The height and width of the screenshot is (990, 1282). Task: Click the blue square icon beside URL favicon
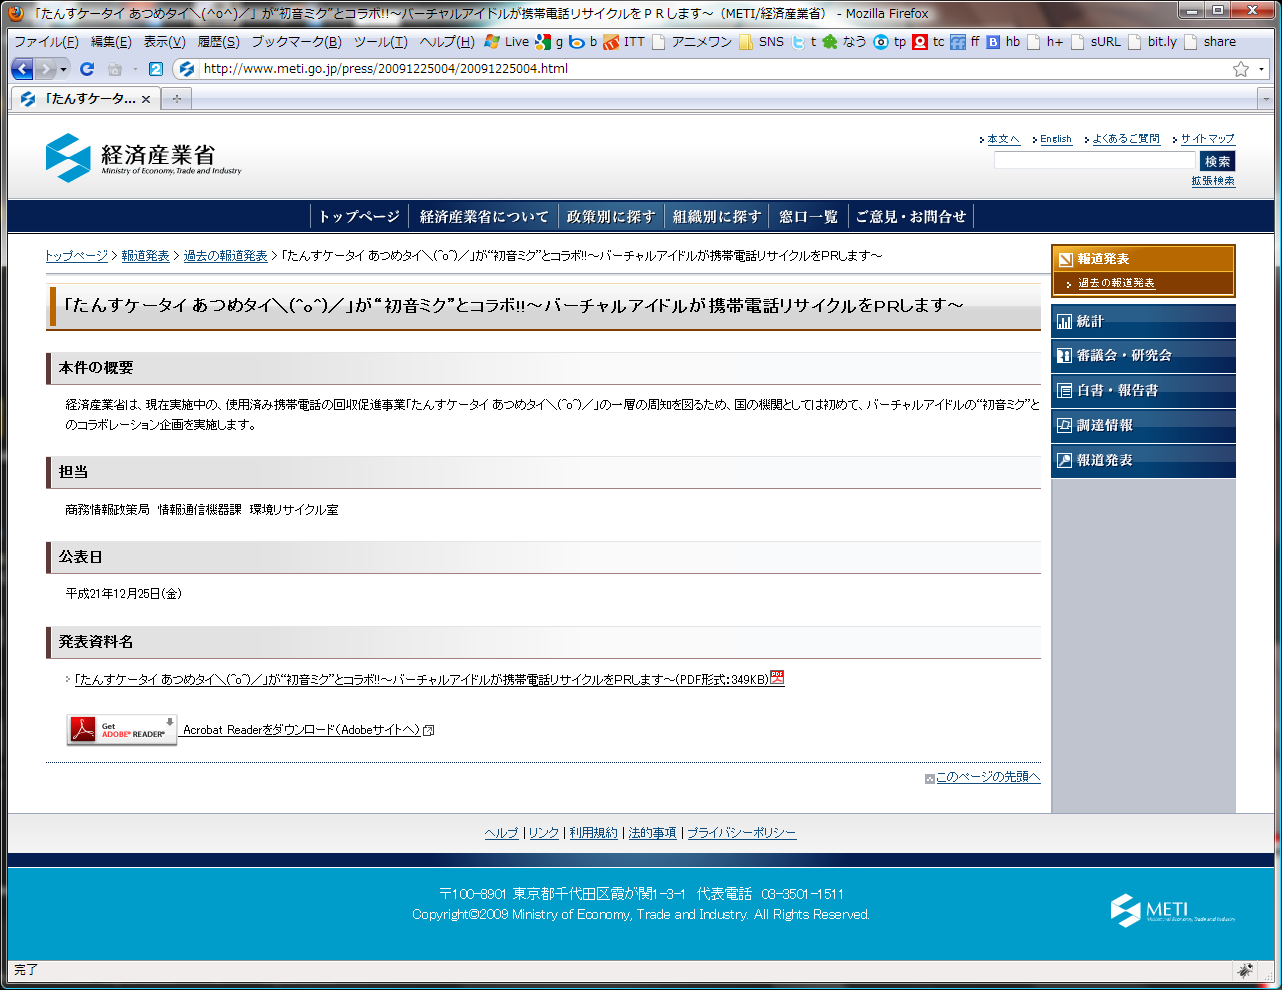tap(155, 69)
